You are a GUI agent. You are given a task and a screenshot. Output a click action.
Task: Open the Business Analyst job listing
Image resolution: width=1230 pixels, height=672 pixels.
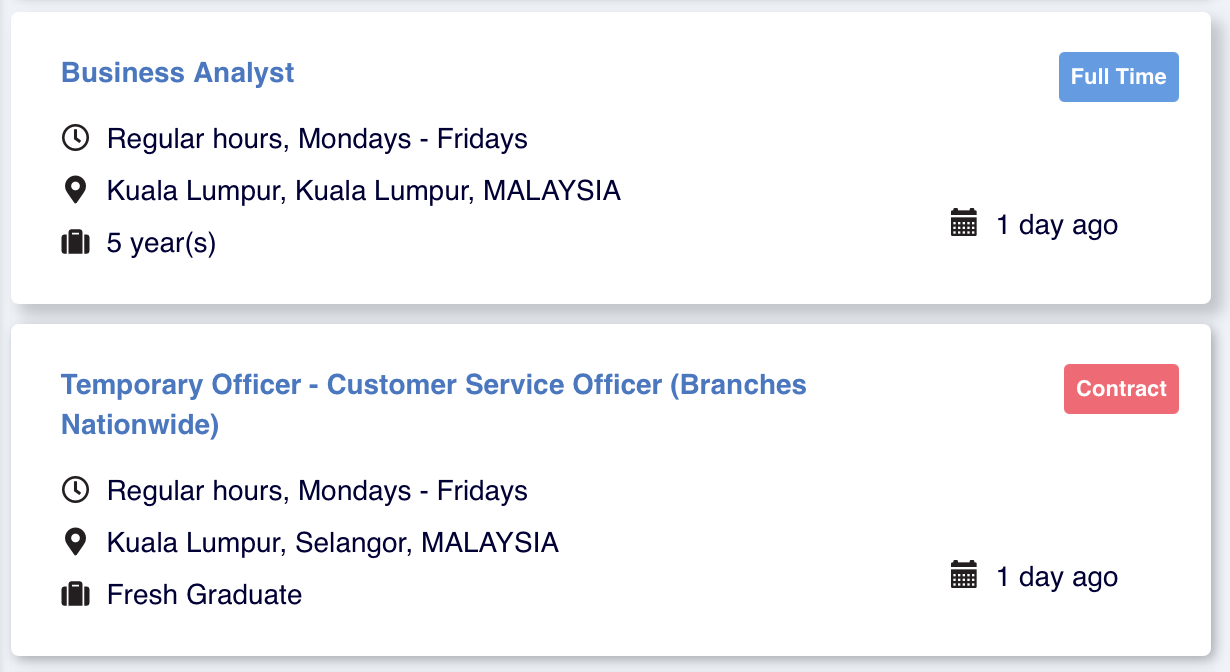pyautogui.click(x=178, y=73)
